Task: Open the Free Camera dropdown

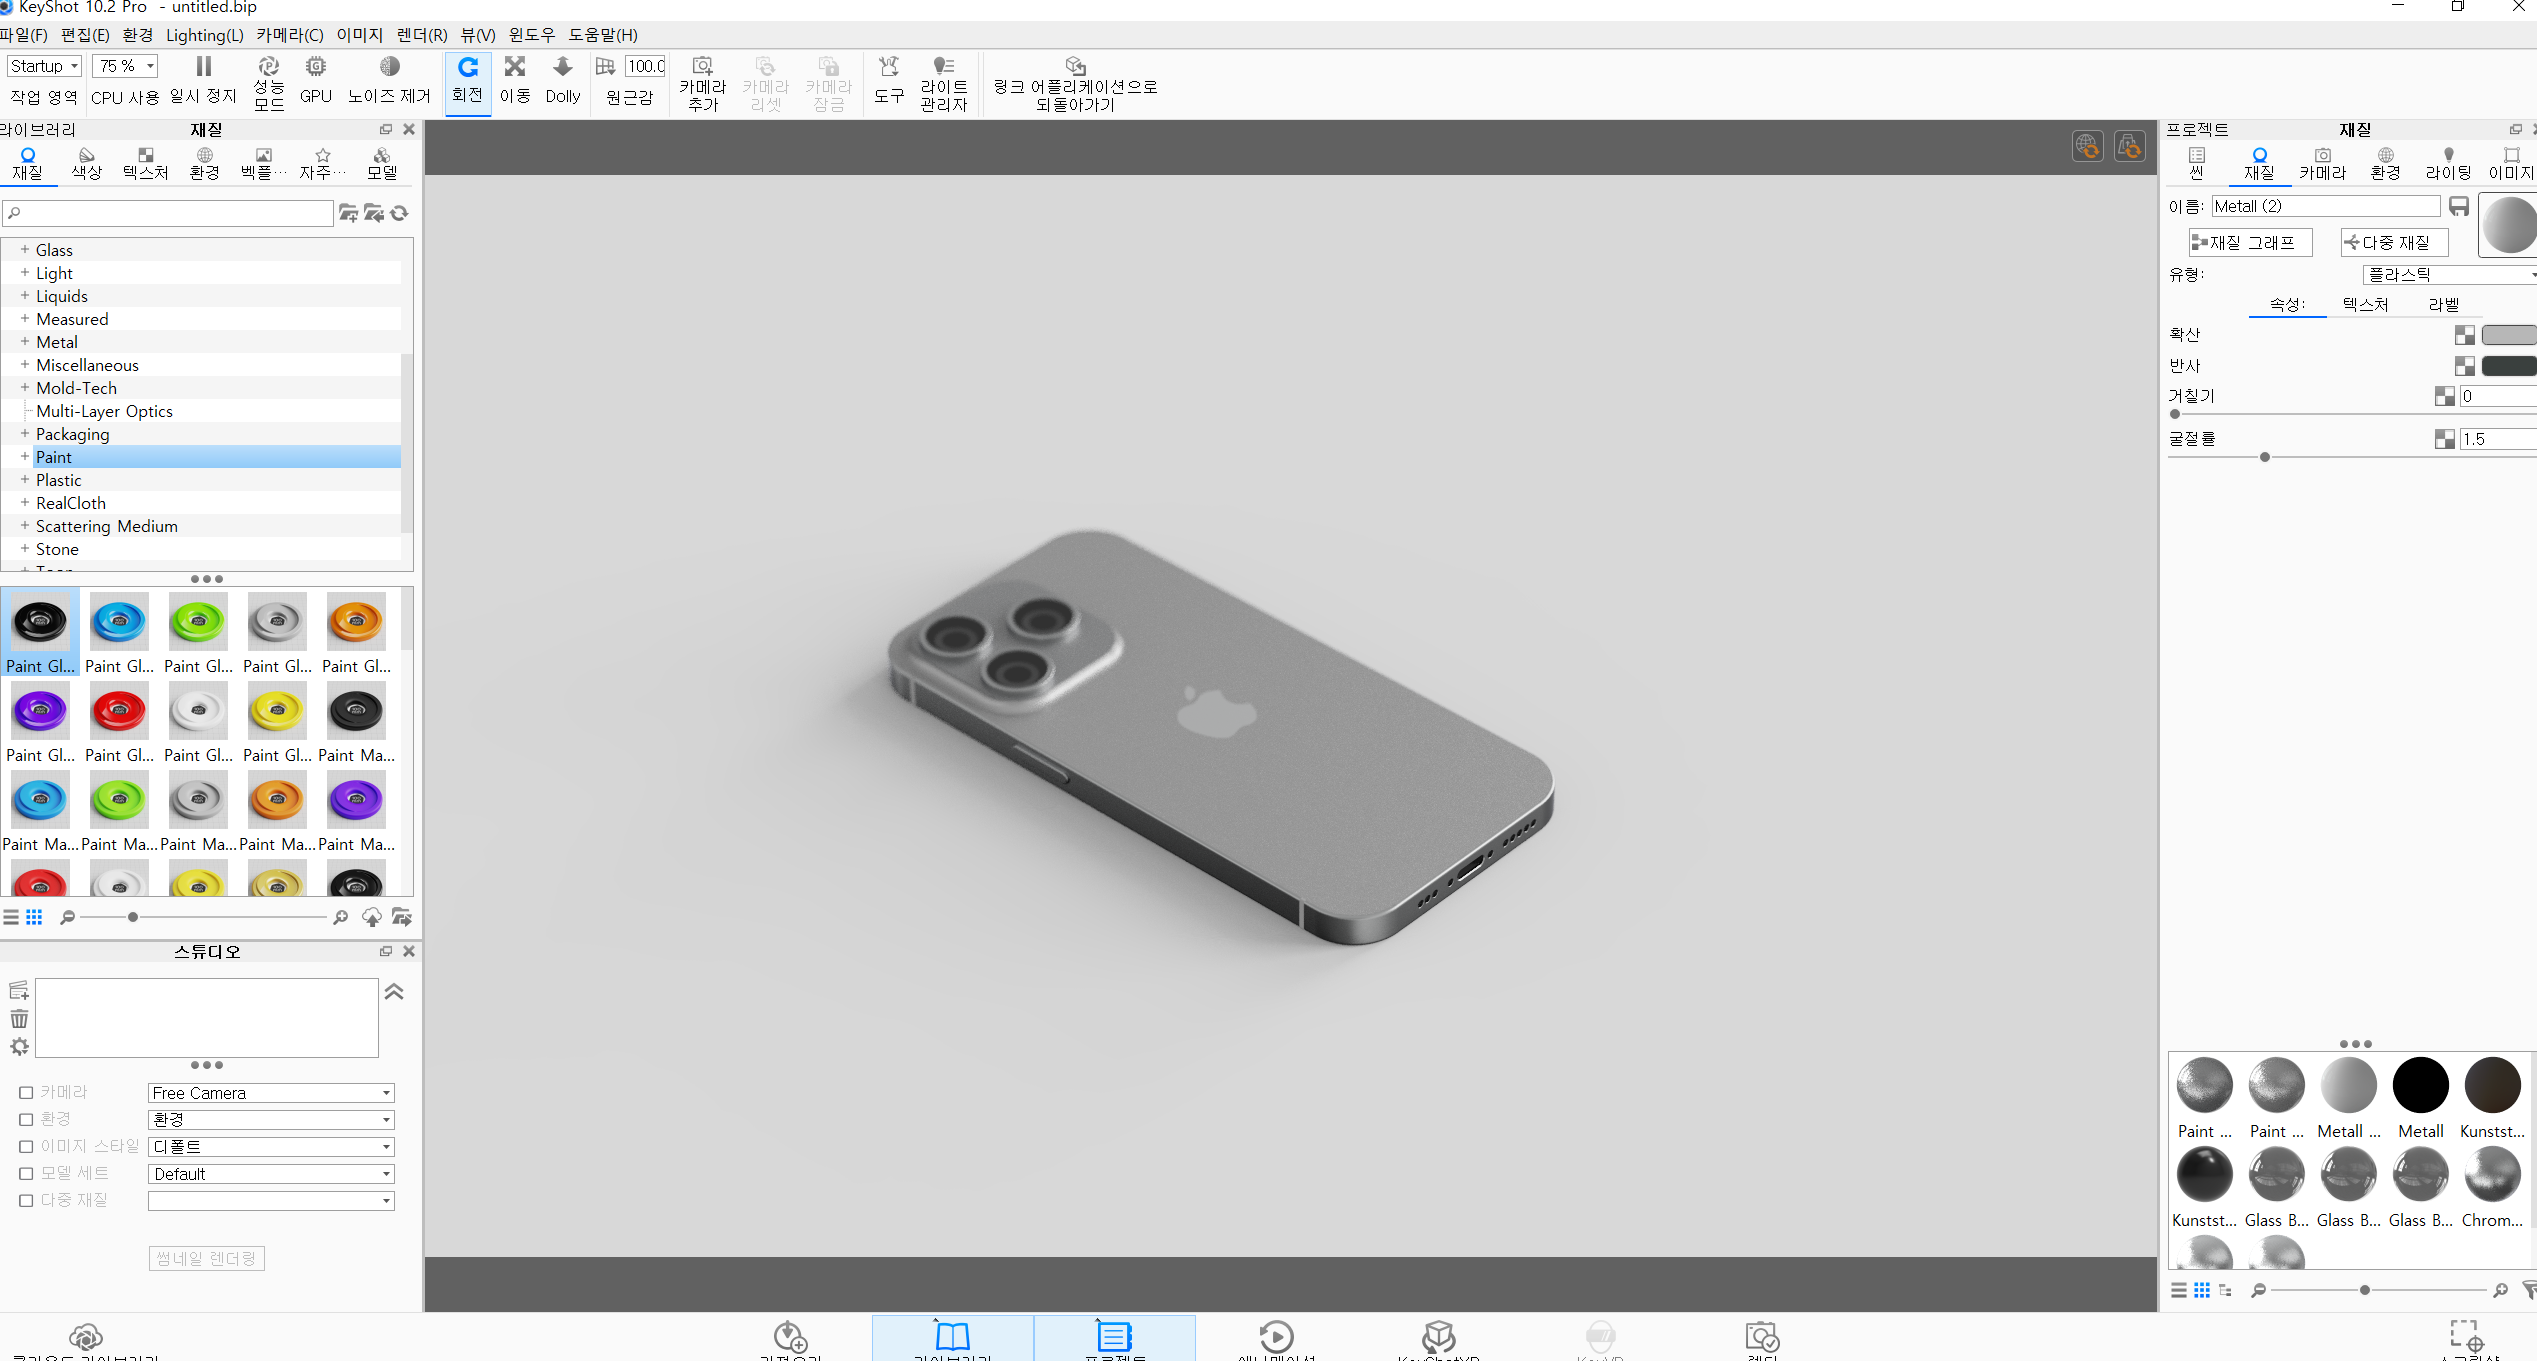Action: [x=271, y=1093]
